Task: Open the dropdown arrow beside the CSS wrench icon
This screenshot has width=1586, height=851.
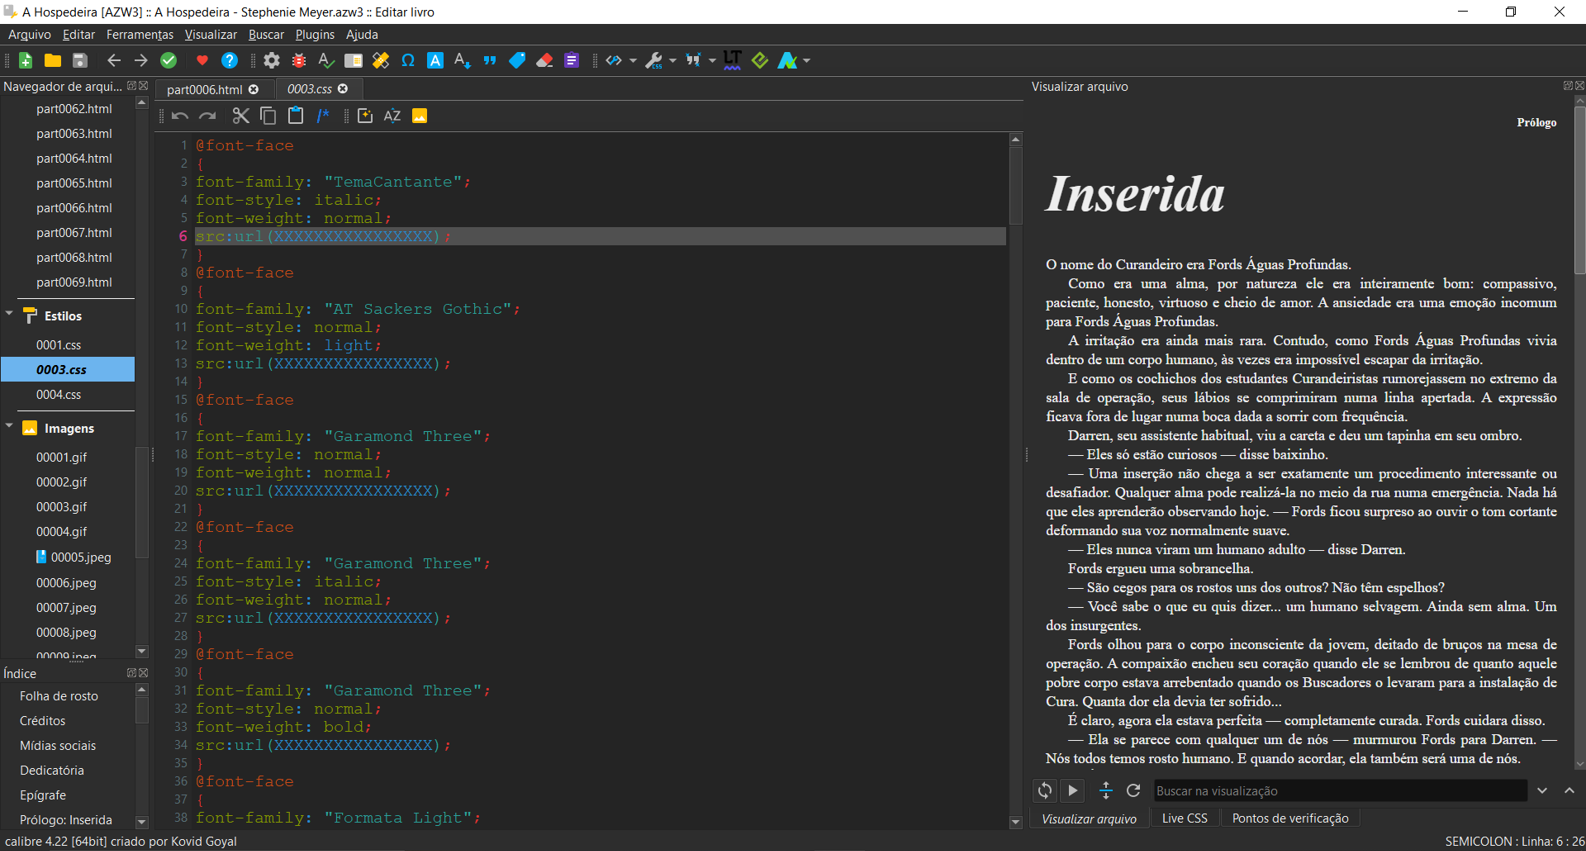Action: pos(673,61)
